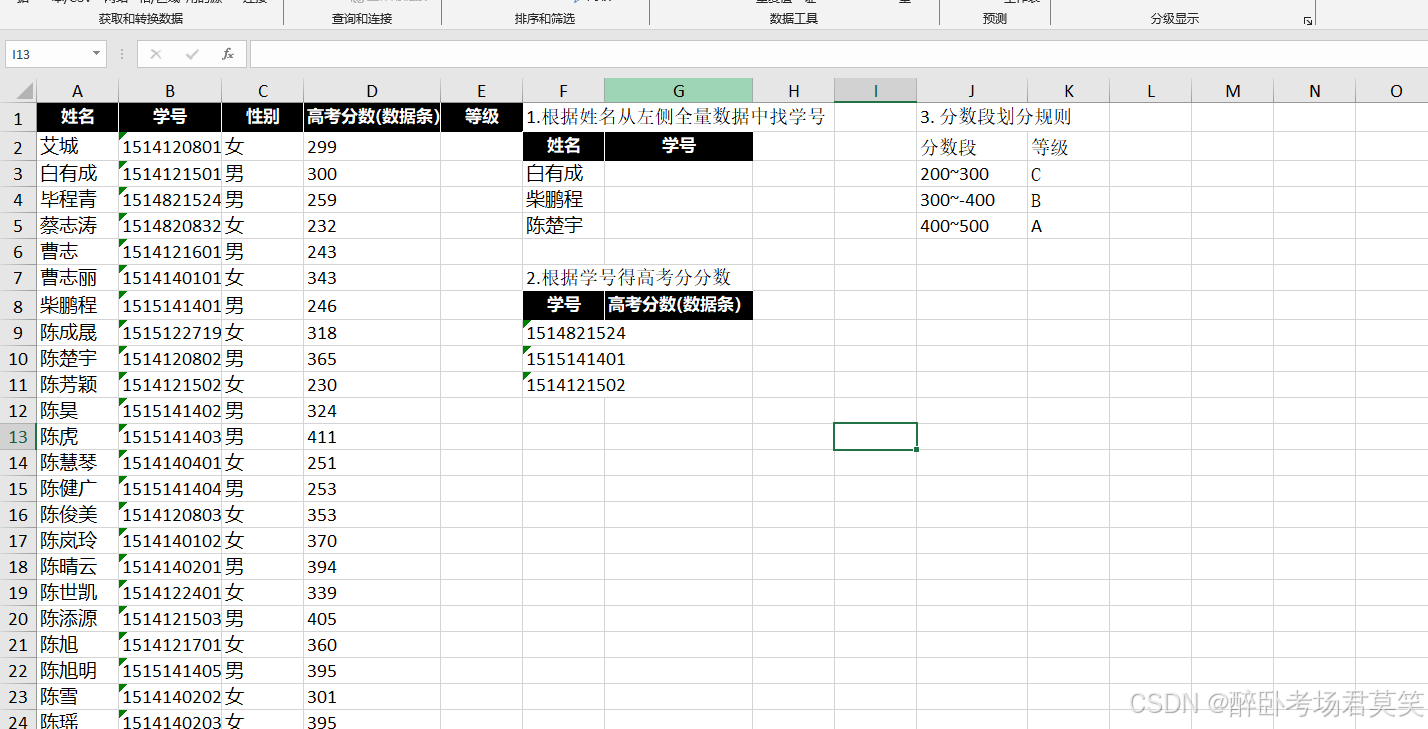
Task: Select column O header
Action: coord(1396,91)
